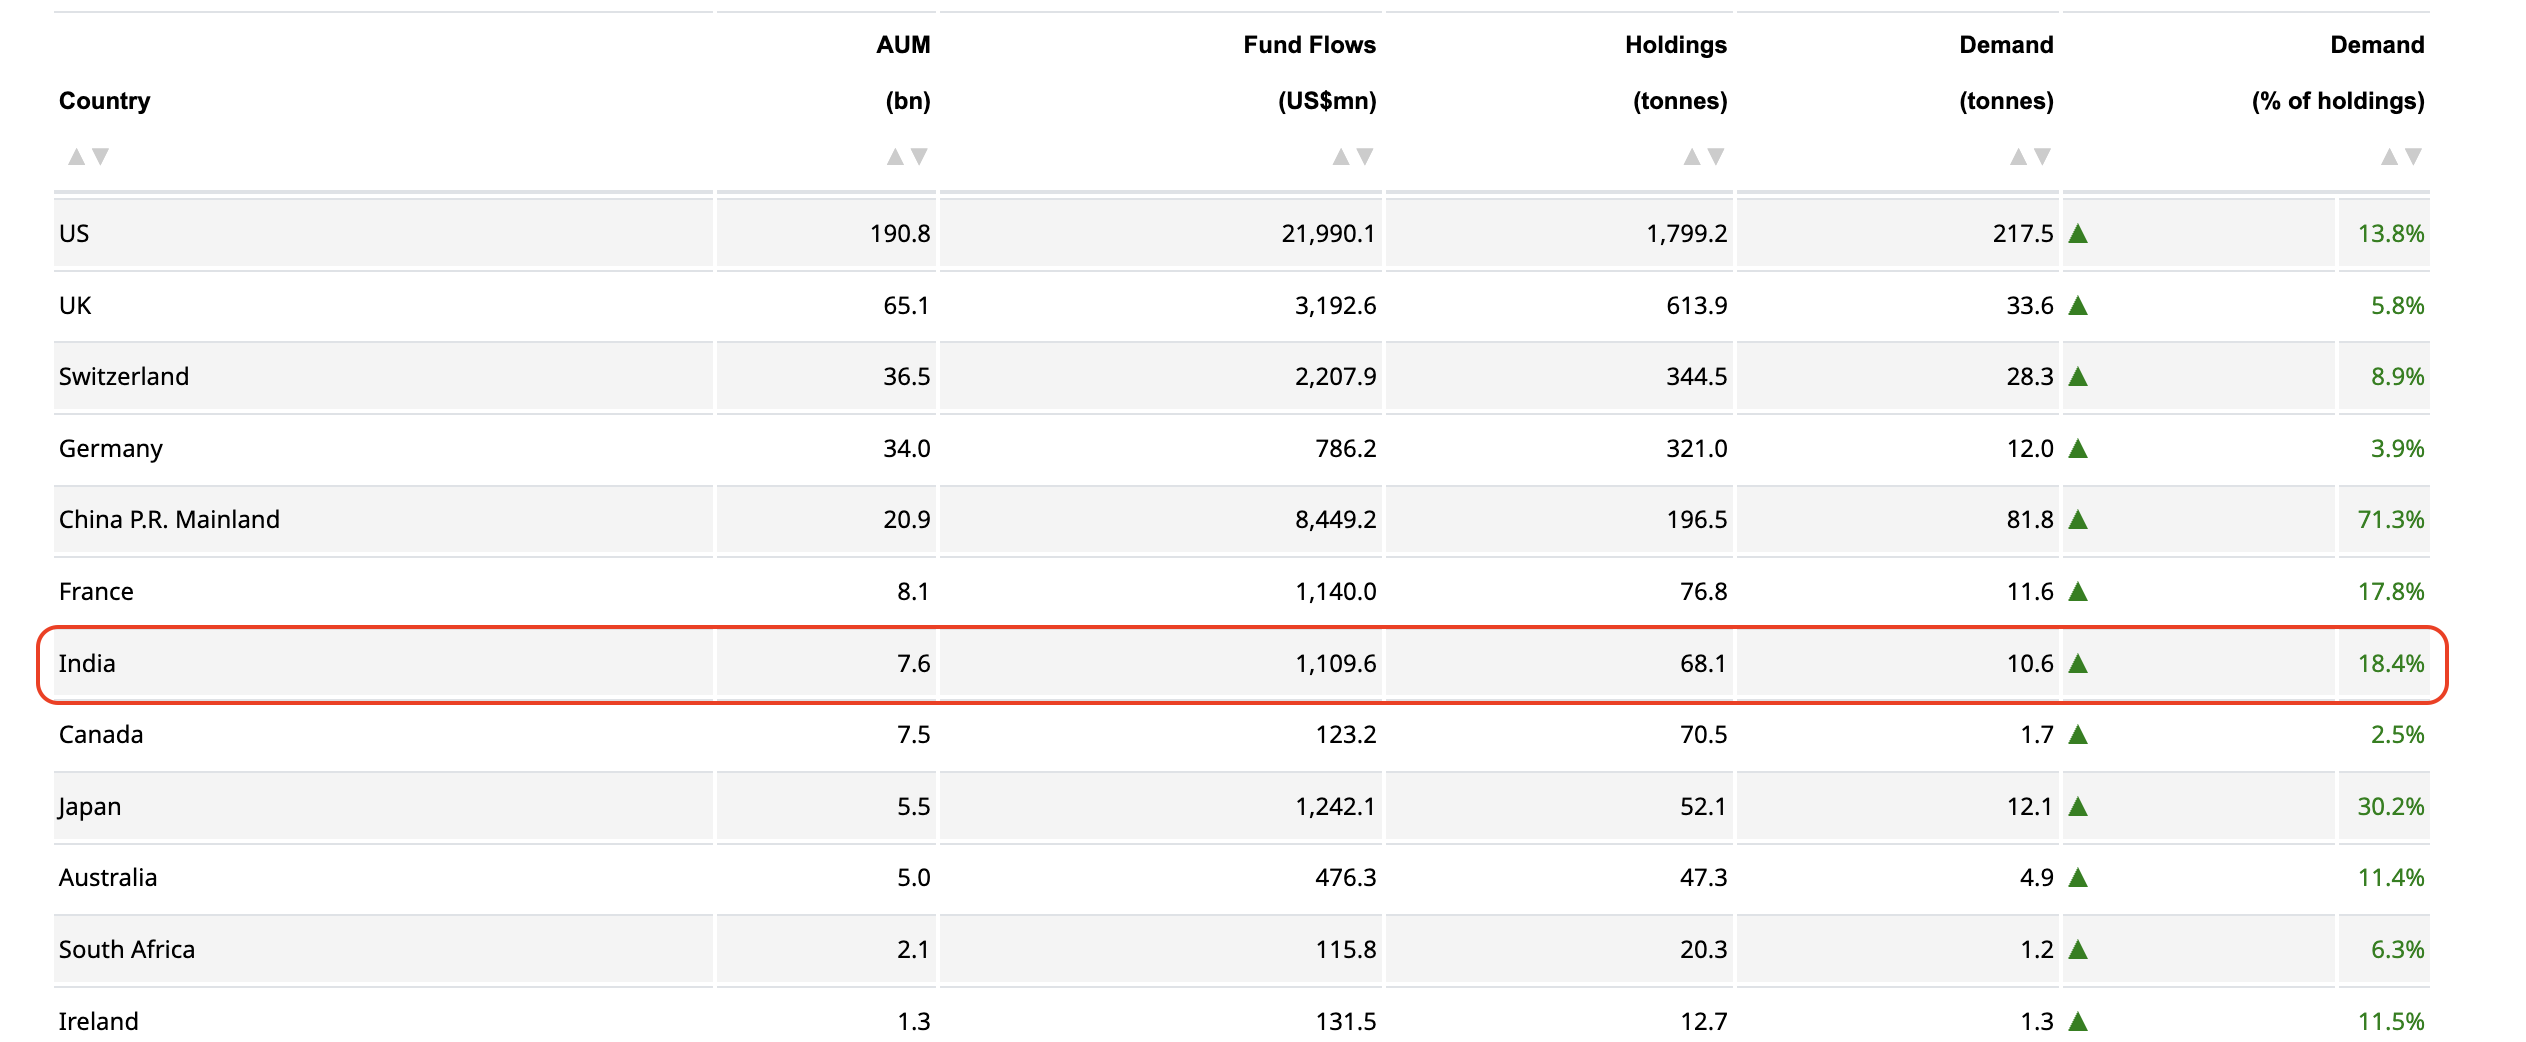
Task: Select the India row country cell
Action: 383,664
